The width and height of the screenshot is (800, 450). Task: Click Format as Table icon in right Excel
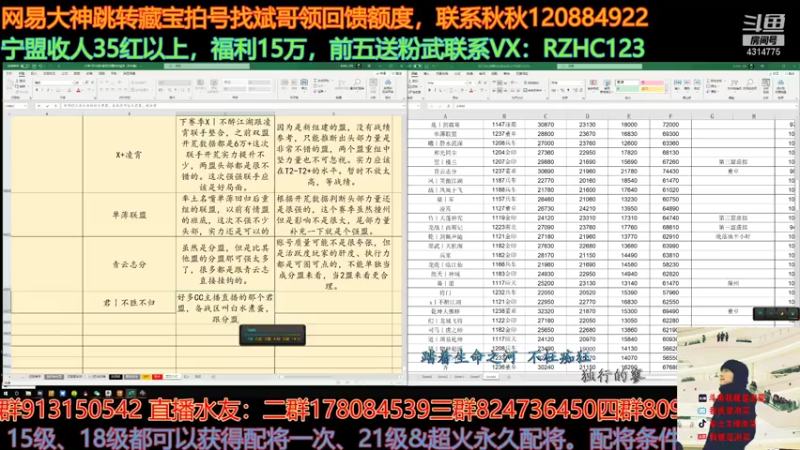click(x=607, y=84)
